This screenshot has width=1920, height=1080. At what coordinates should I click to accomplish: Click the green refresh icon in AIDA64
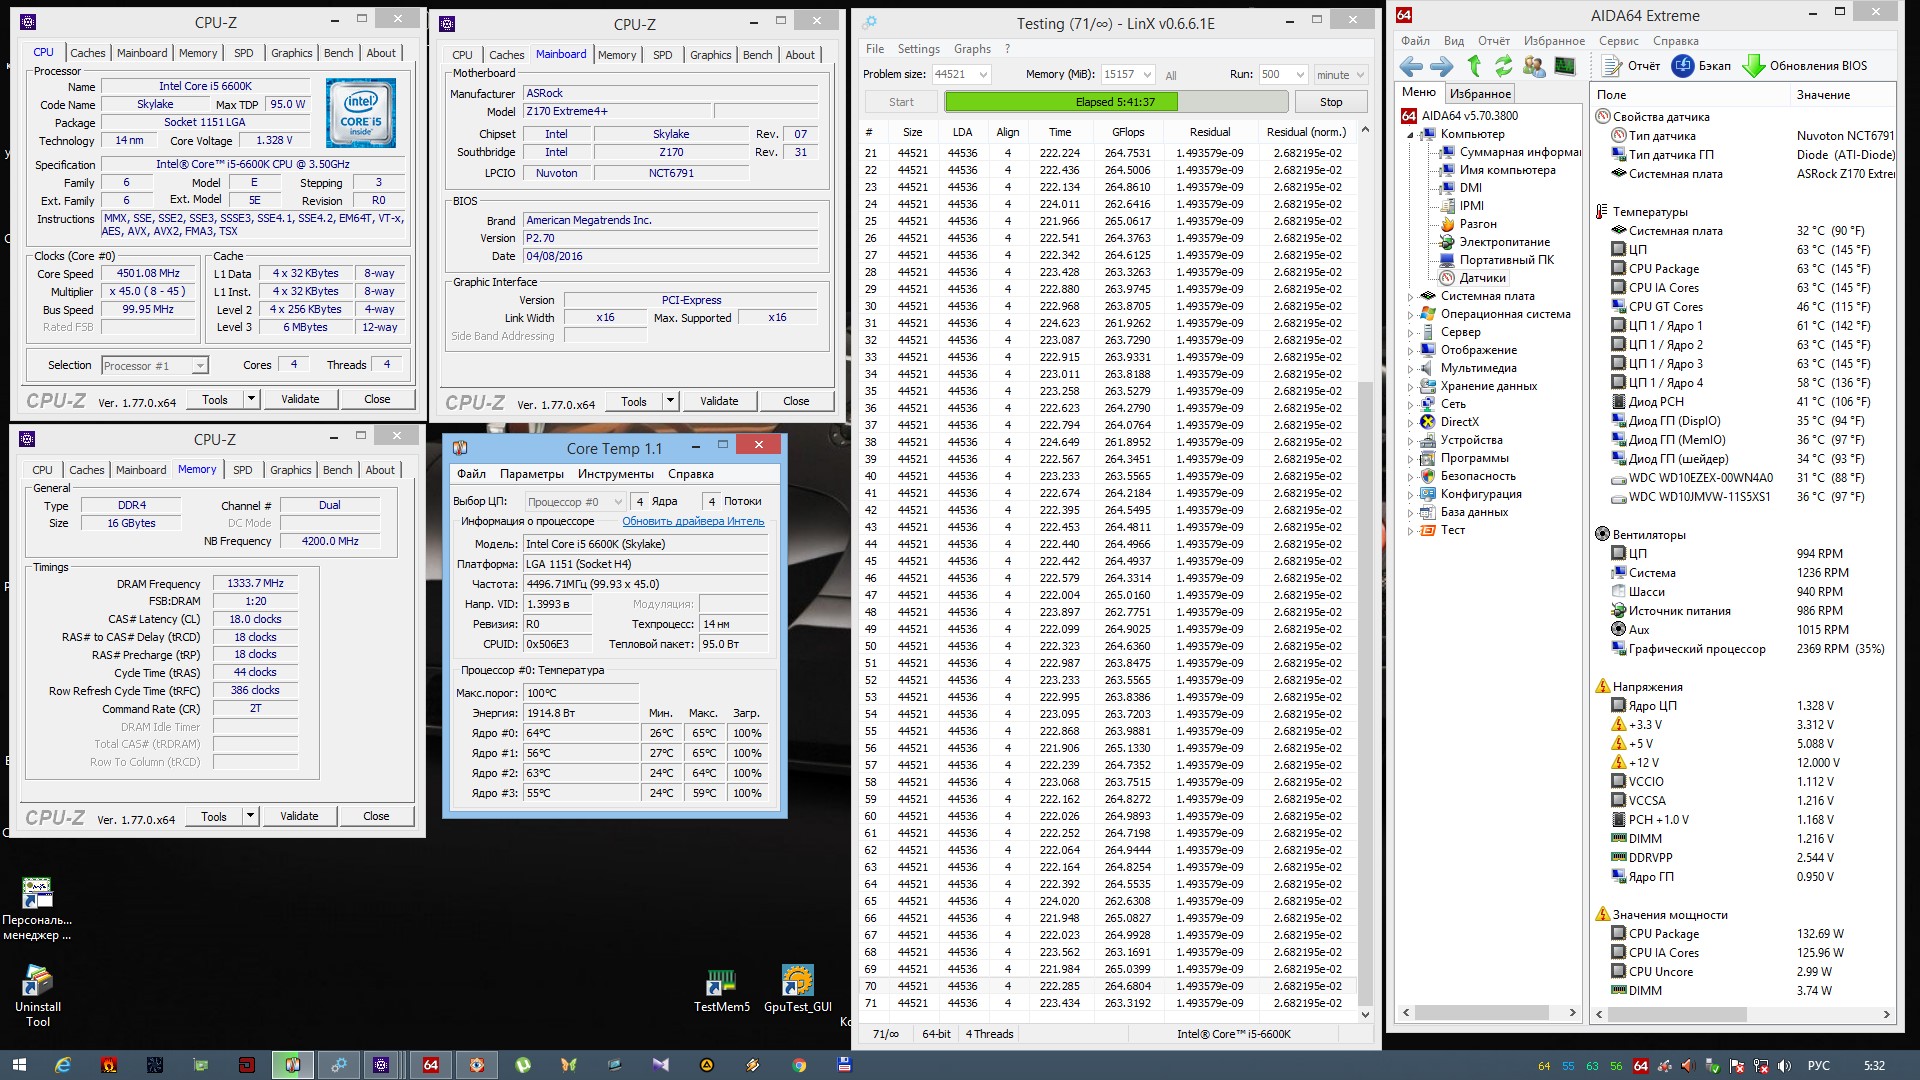pyautogui.click(x=1503, y=66)
